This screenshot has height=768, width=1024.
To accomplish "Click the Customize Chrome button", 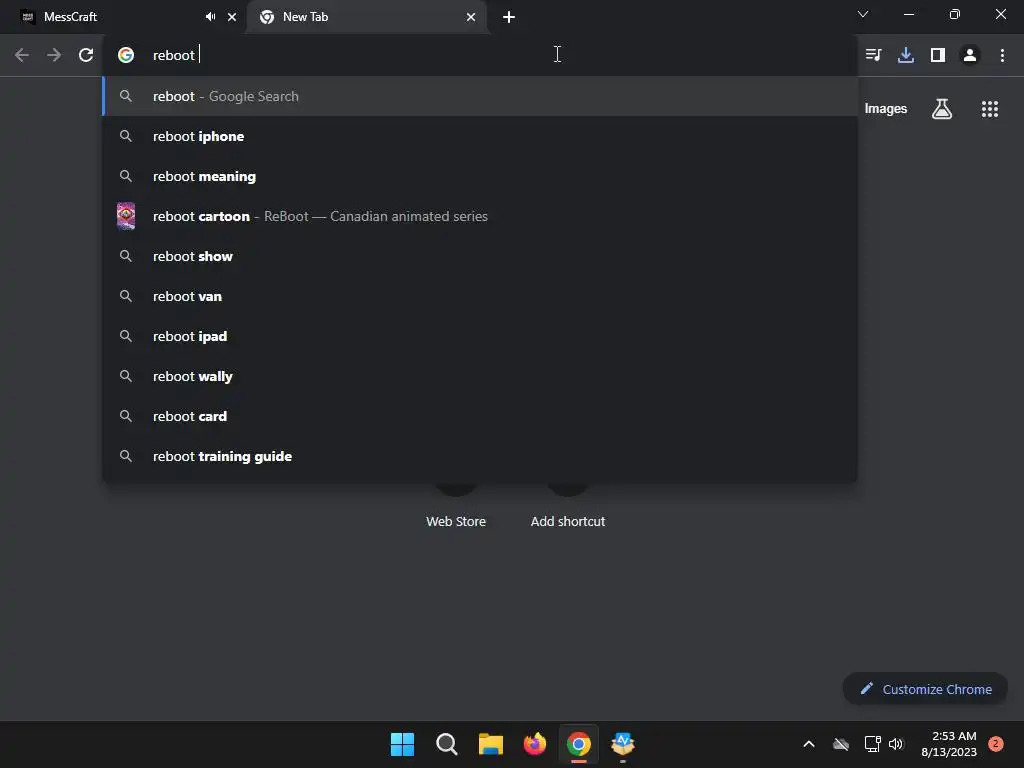I will click(925, 689).
